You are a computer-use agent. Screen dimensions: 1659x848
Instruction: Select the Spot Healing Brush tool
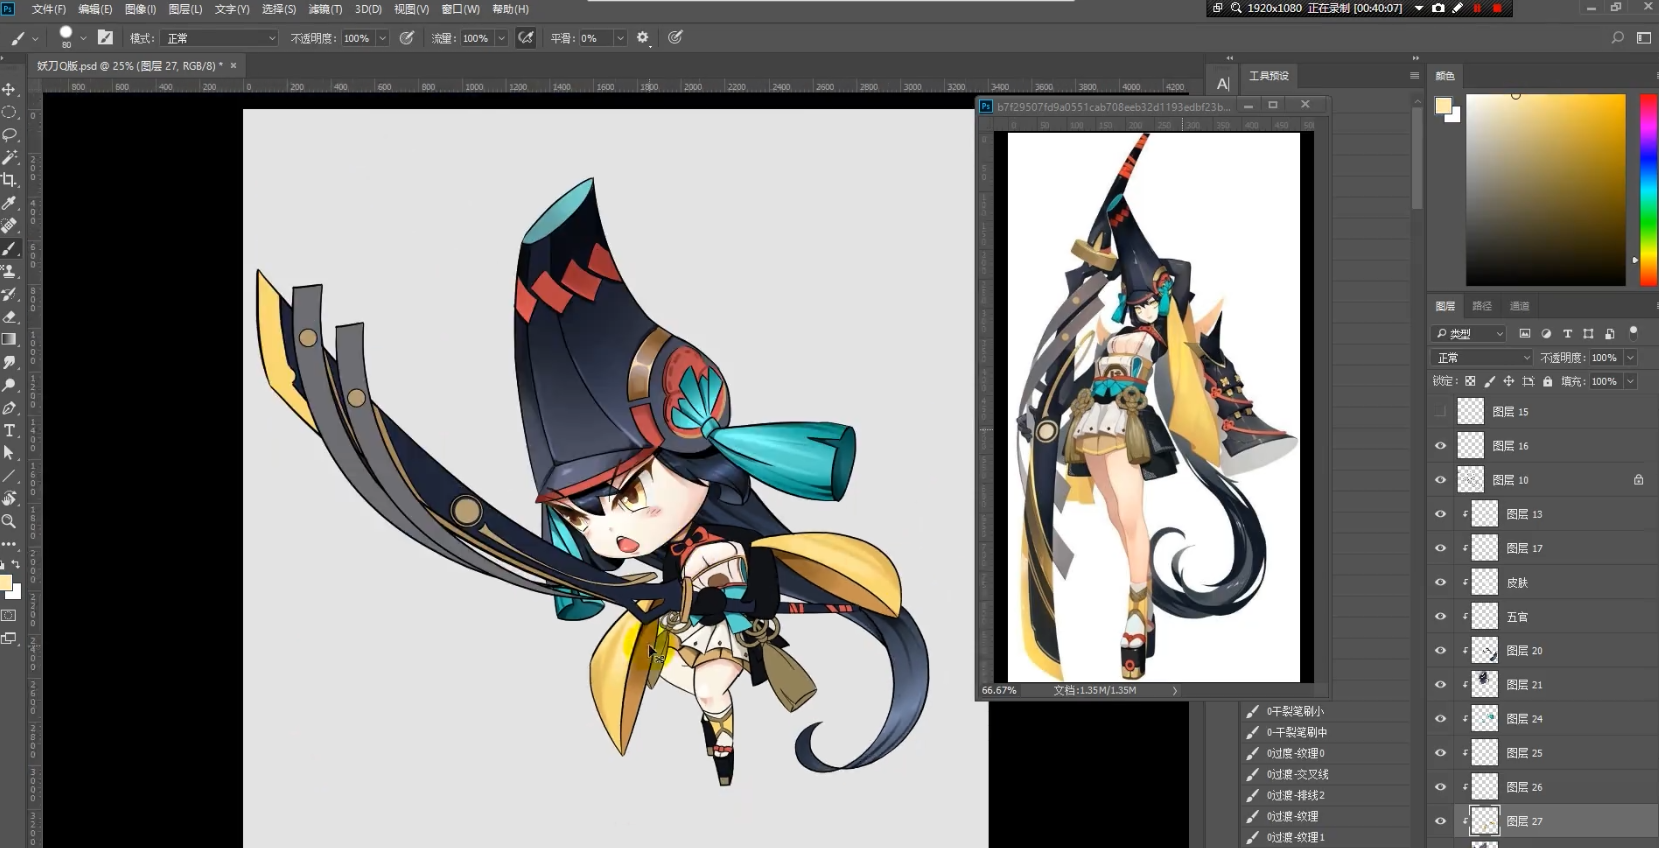9,226
